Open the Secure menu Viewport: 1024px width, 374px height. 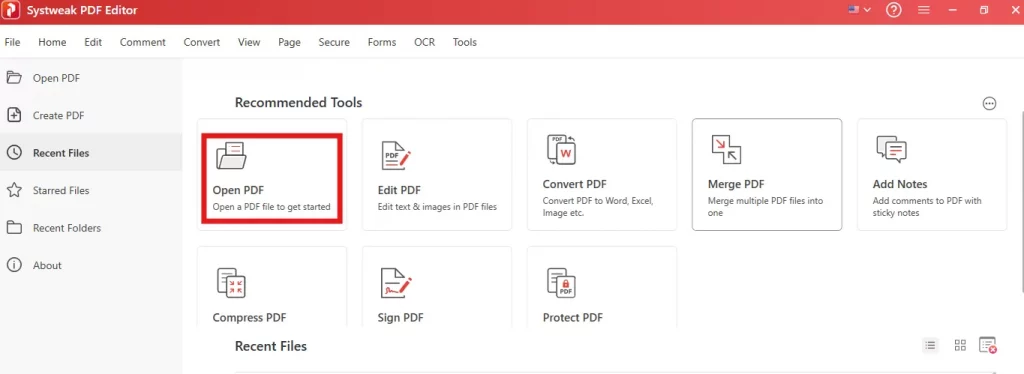click(334, 42)
